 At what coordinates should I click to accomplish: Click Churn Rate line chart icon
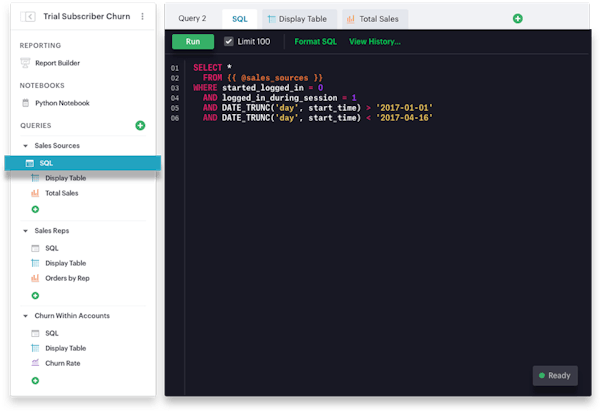[x=35, y=363]
